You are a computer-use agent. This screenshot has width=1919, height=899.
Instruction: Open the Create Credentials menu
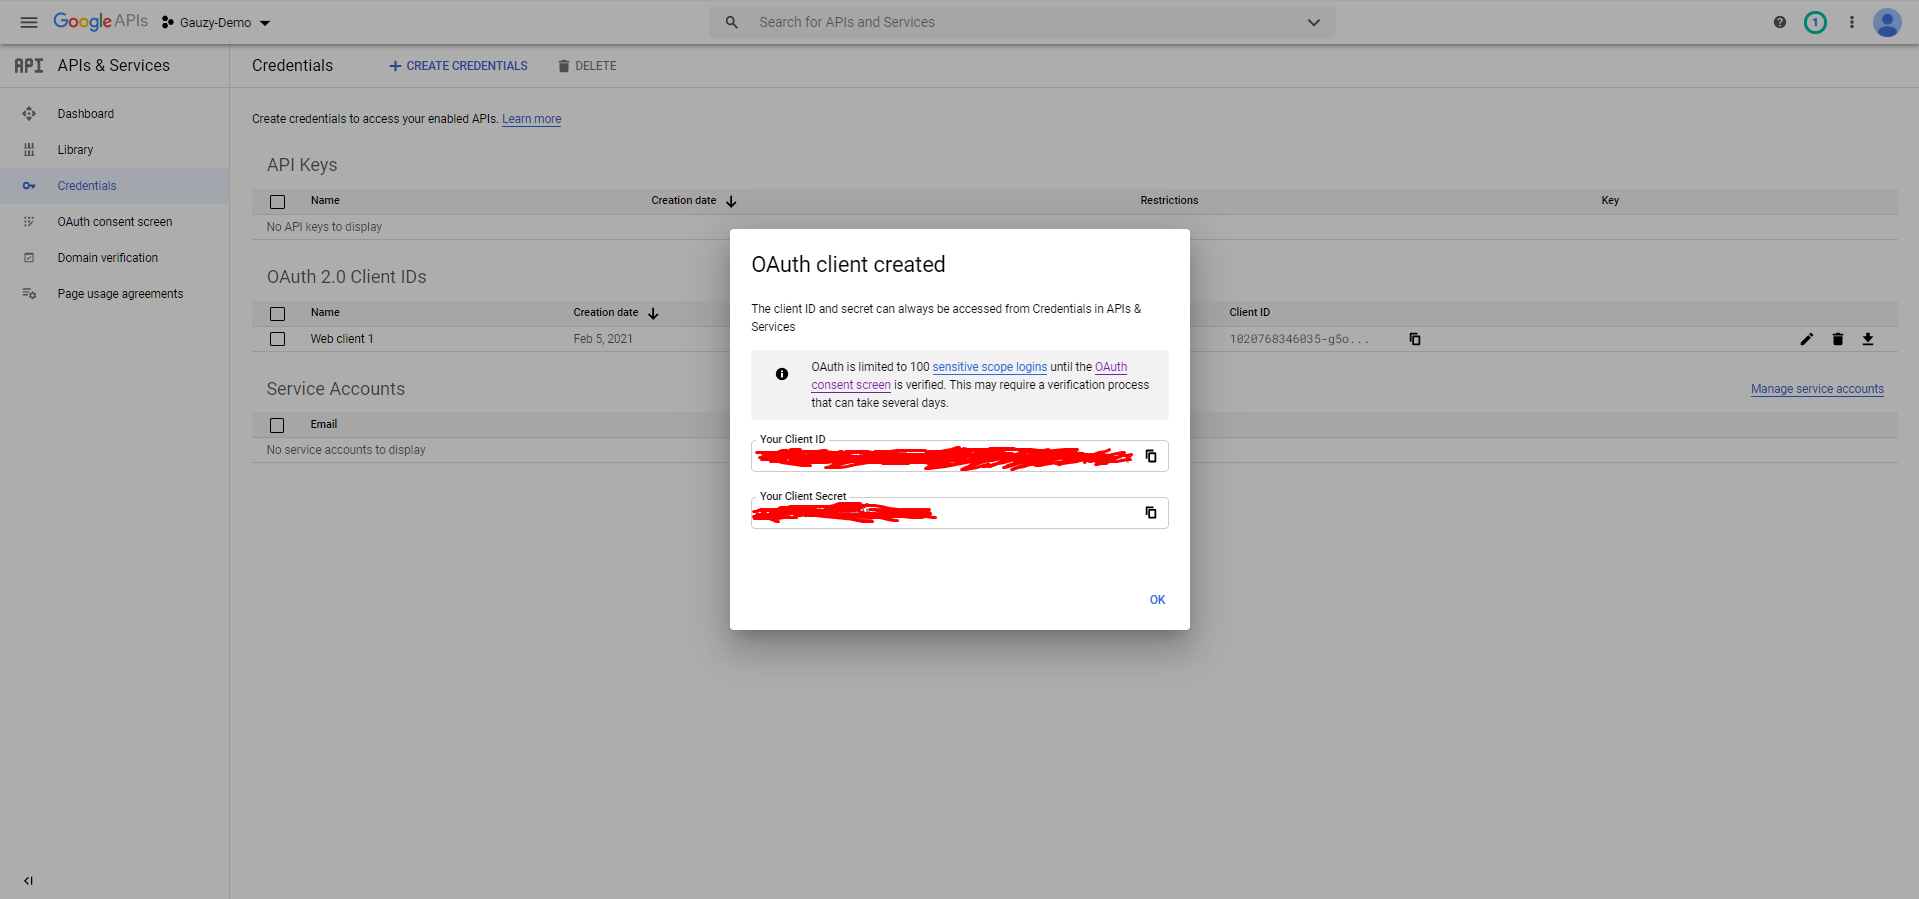458,66
